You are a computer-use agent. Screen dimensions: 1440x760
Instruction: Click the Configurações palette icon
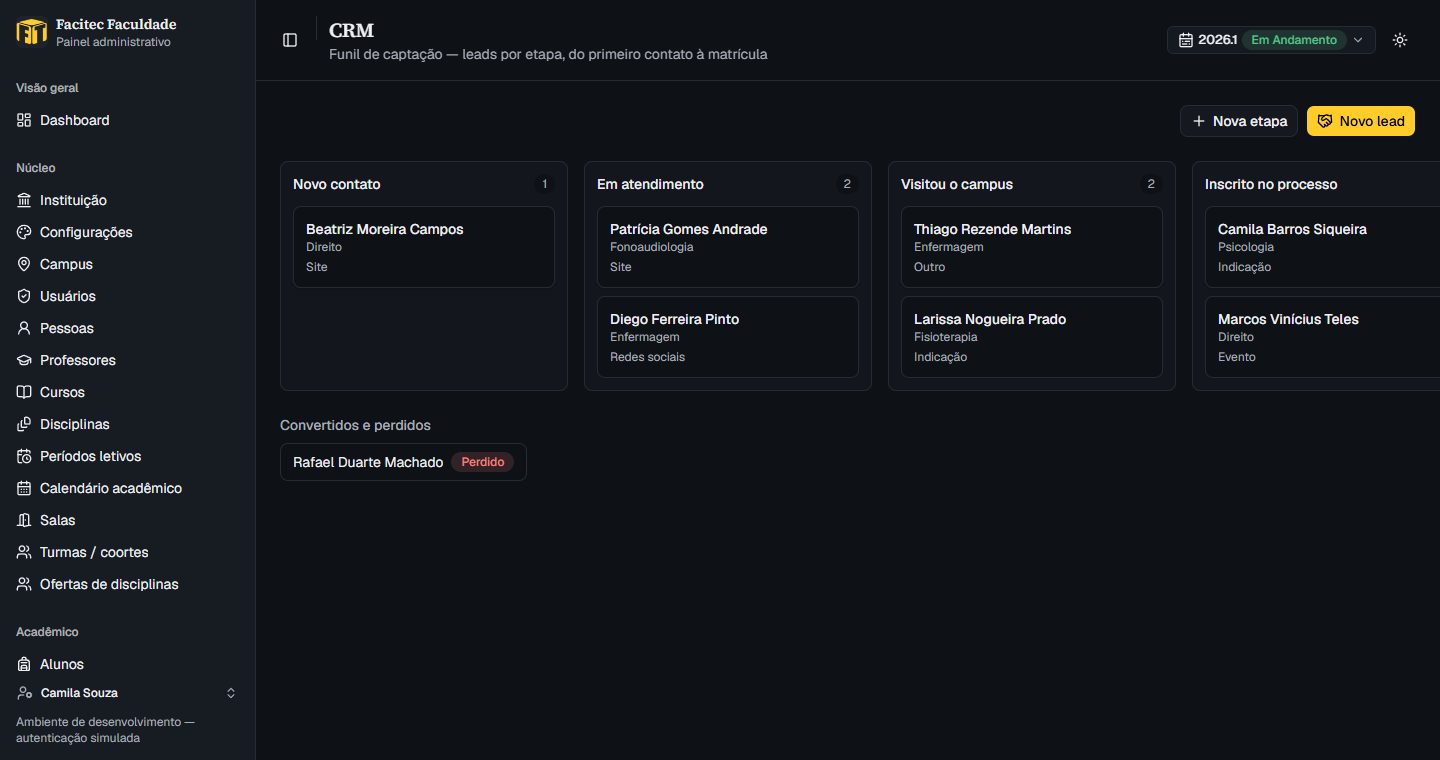pyautogui.click(x=24, y=232)
